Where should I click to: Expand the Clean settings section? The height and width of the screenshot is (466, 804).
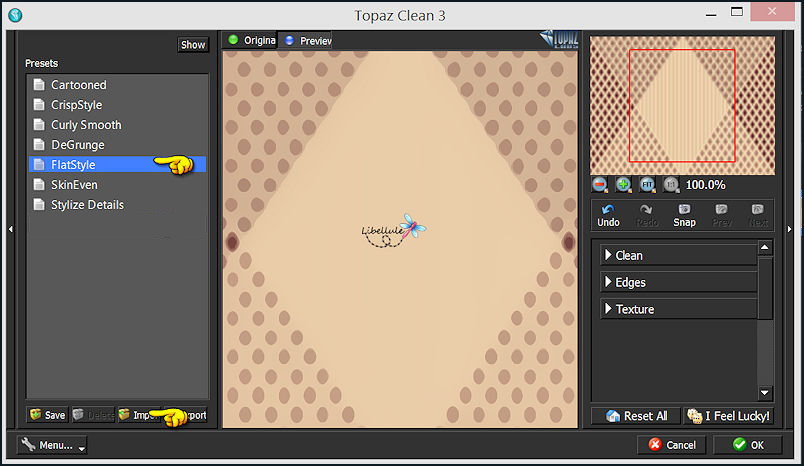click(x=678, y=255)
